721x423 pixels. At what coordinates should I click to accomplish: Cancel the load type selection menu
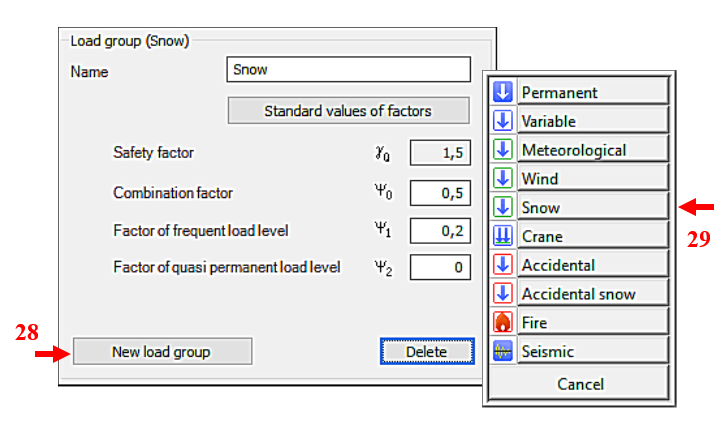tap(579, 383)
